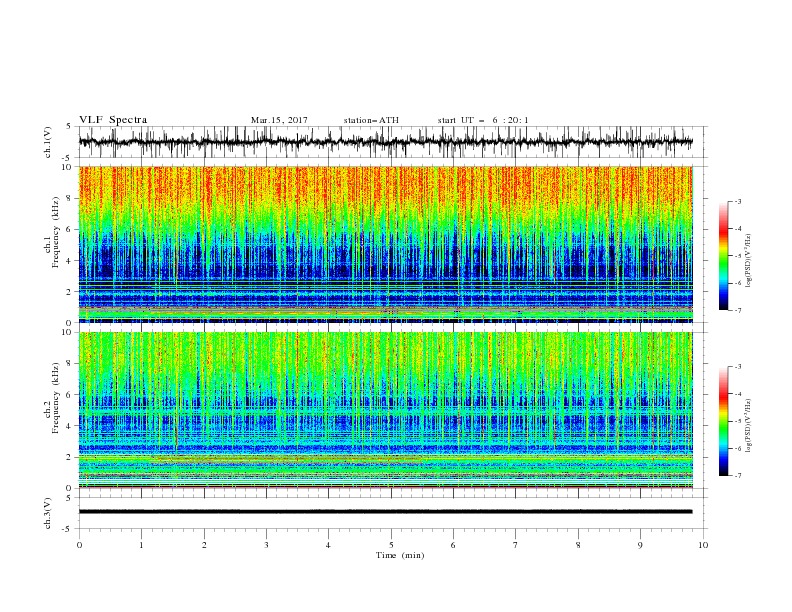Click the ch.1 spectrogram color scale bar
Image resolution: width=792 pixels, height=612 pixels.
click(x=723, y=256)
